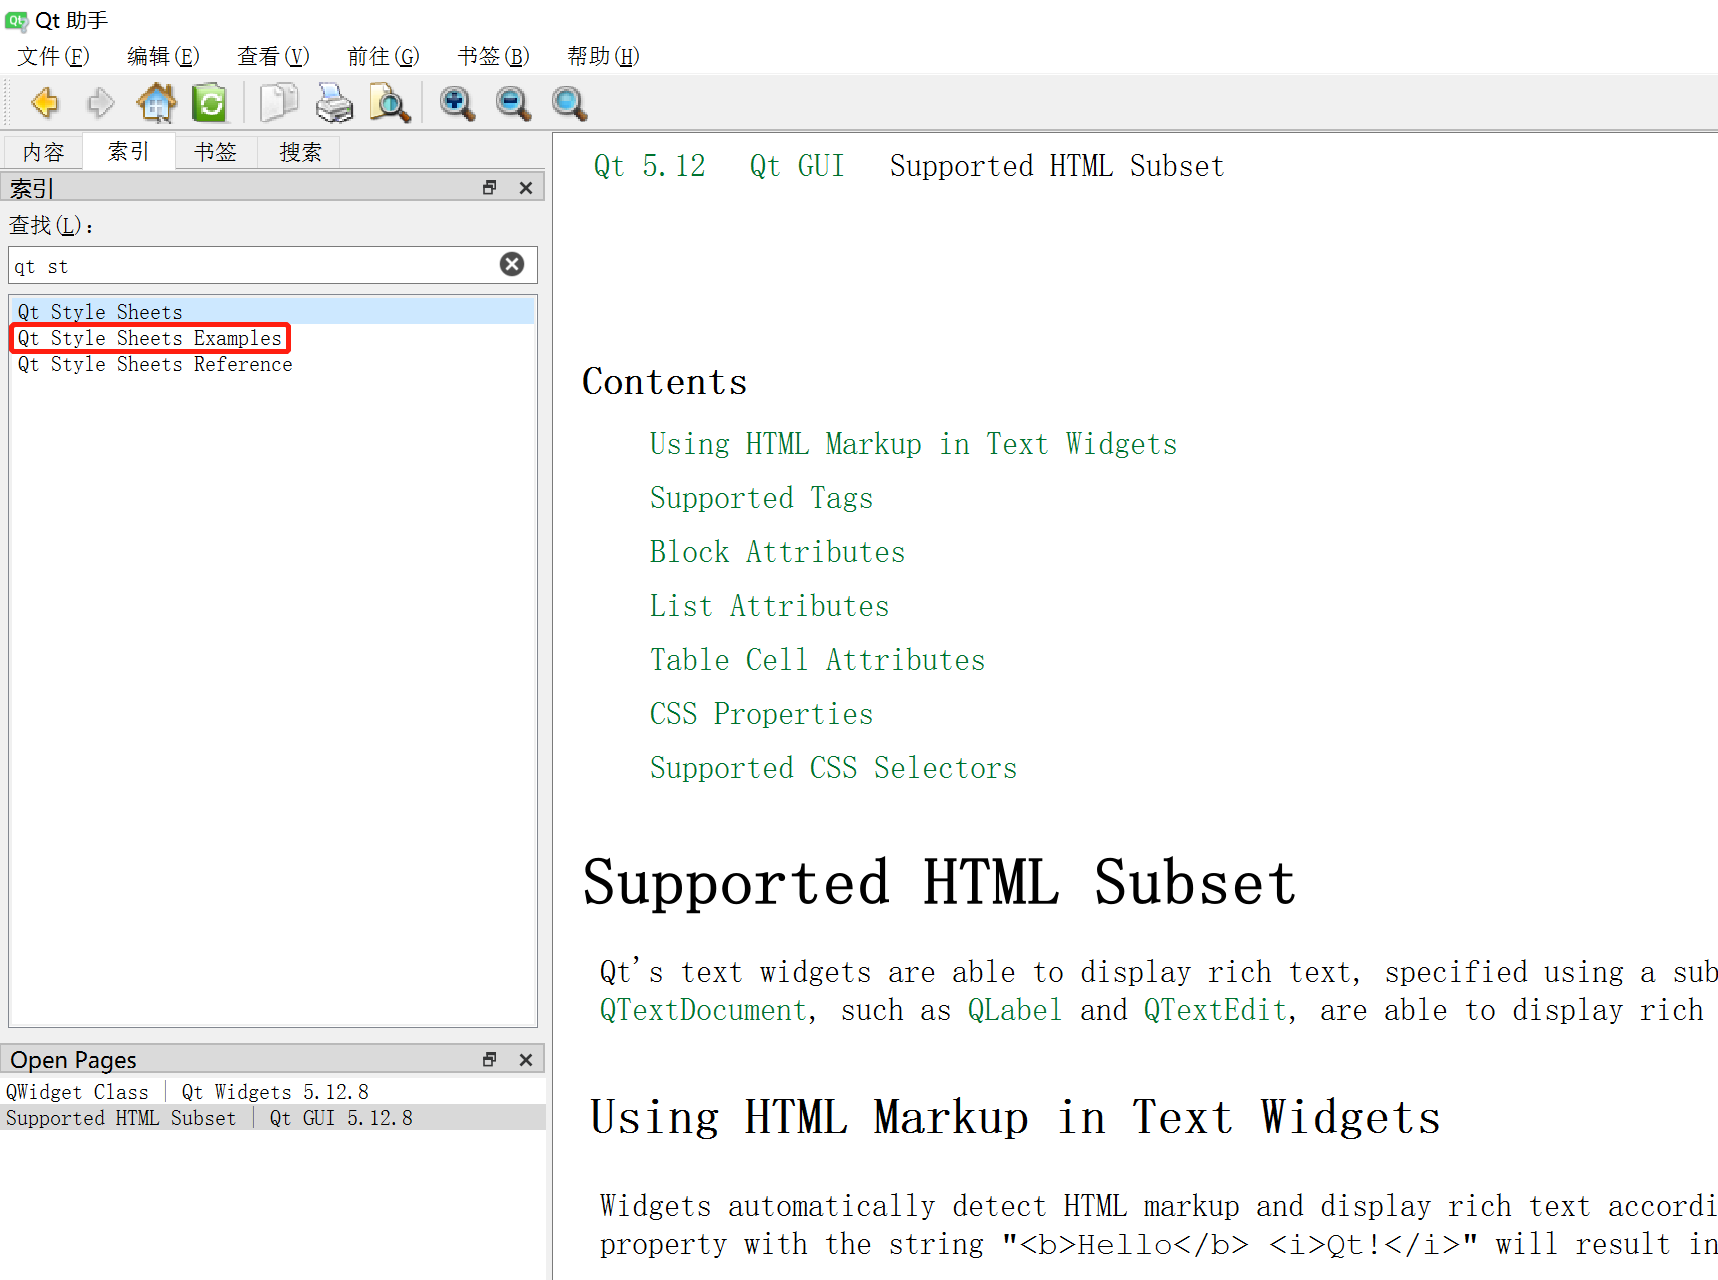Go back with the yellow arrow

click(45, 103)
